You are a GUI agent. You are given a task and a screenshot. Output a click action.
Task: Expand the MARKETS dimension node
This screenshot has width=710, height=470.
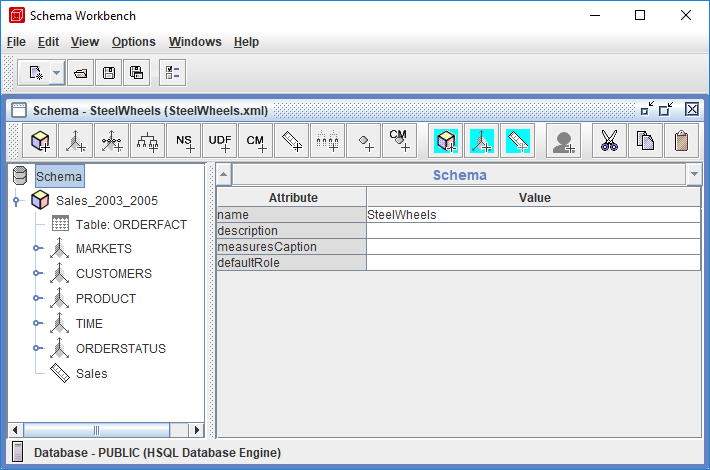click(x=37, y=248)
